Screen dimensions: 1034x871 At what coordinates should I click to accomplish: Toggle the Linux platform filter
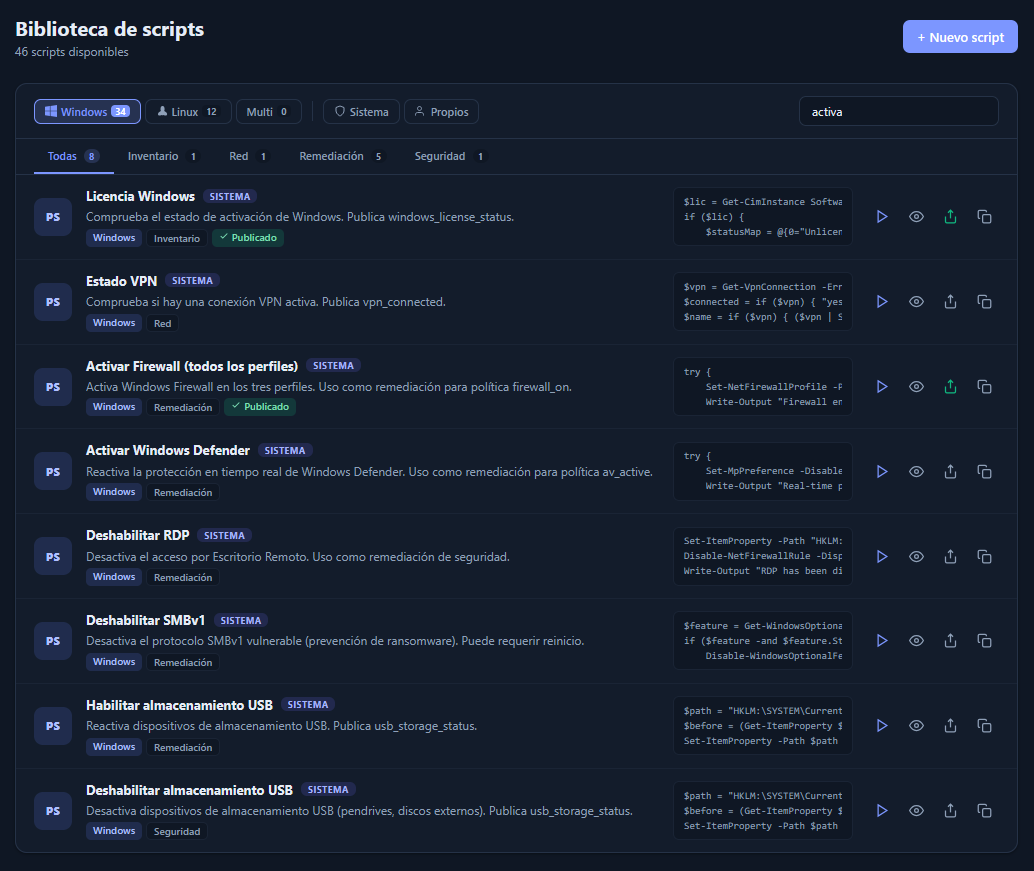pos(188,112)
